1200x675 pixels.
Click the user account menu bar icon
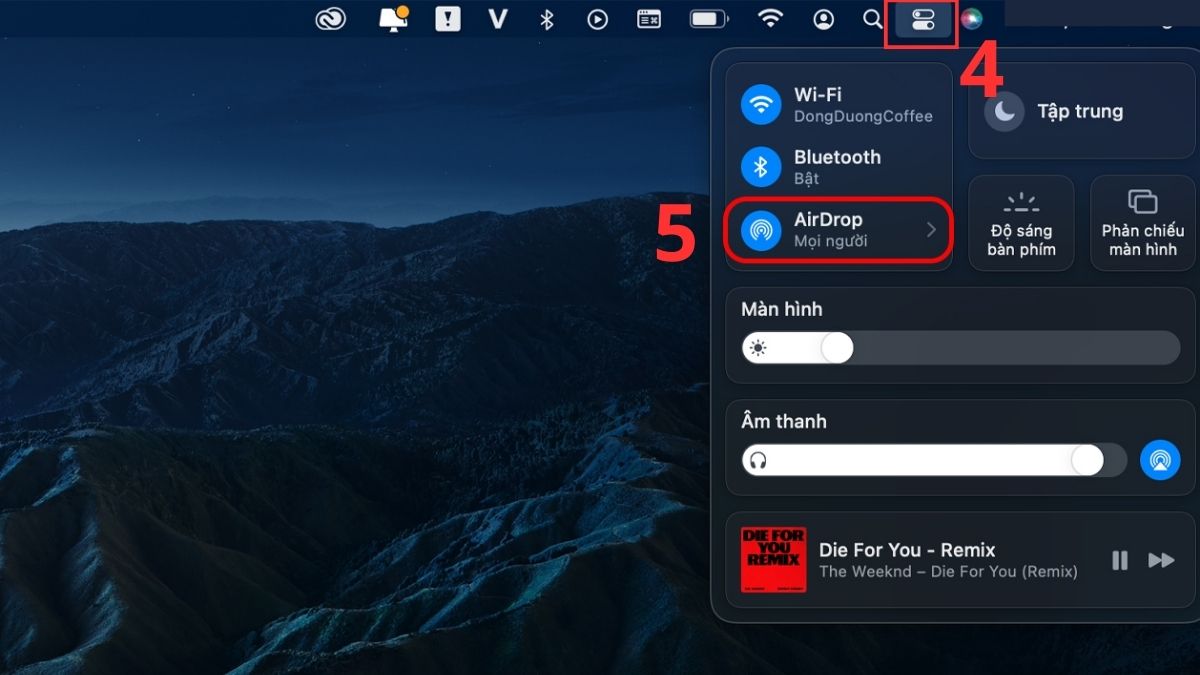(823, 19)
